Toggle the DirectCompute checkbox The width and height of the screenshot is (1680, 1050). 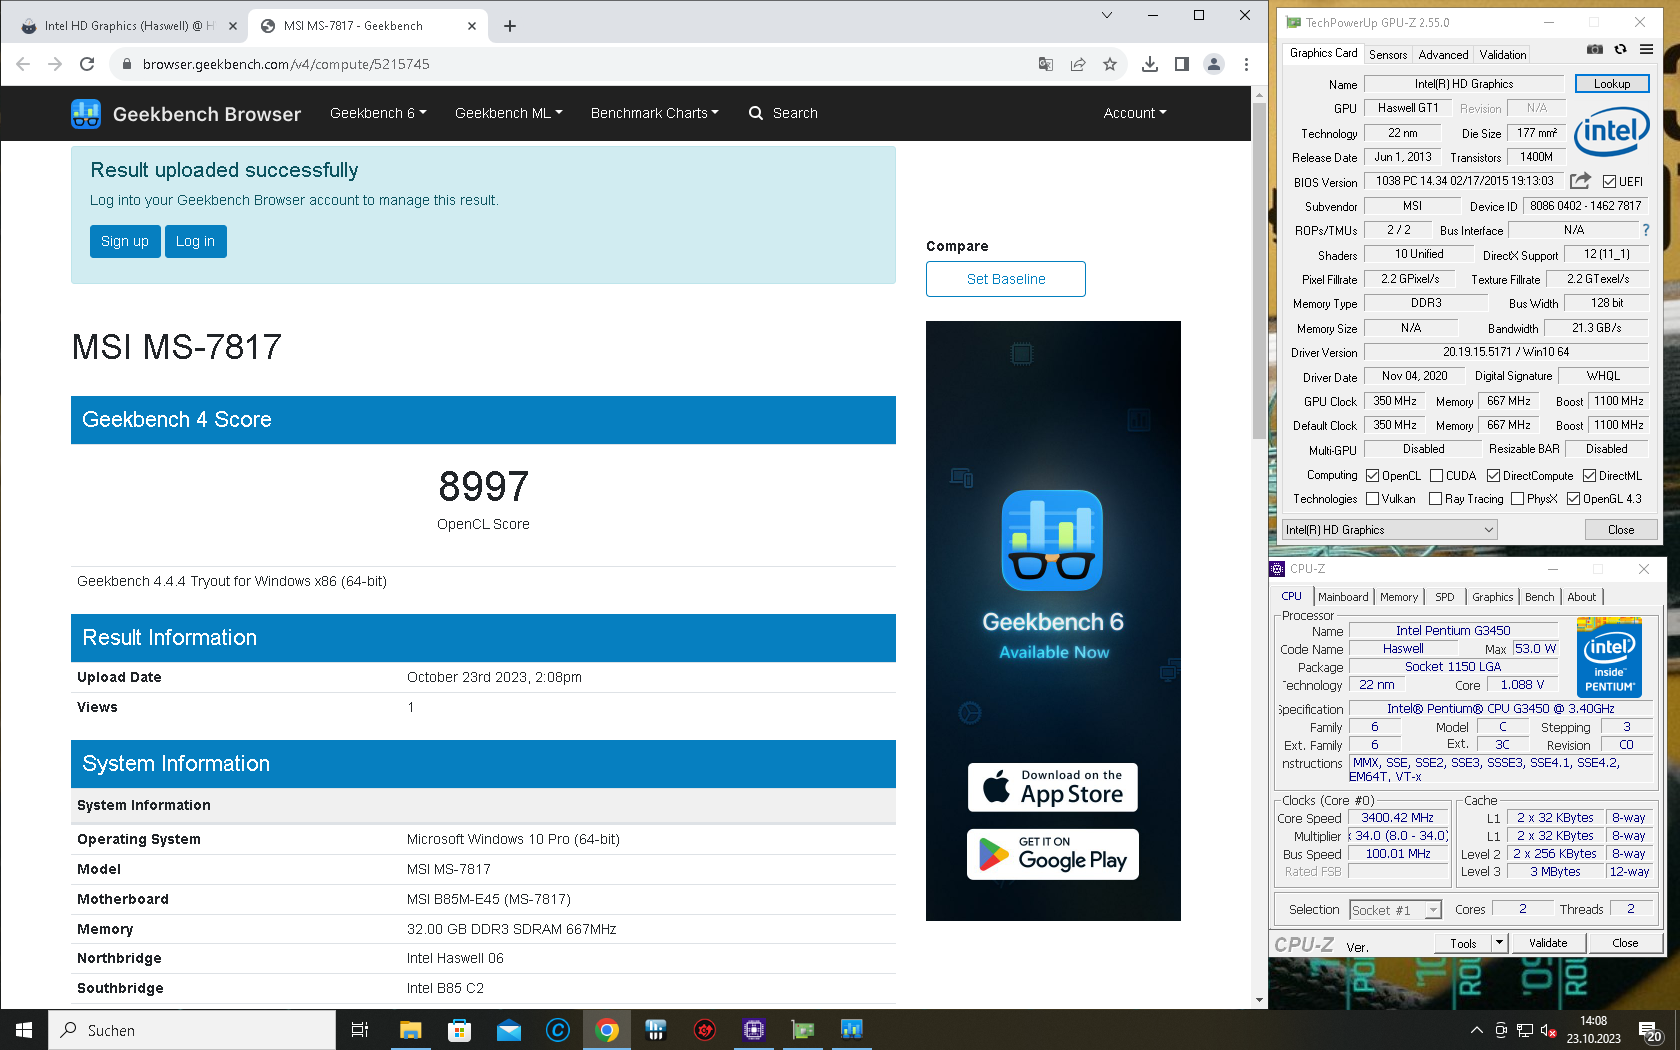[1493, 476]
